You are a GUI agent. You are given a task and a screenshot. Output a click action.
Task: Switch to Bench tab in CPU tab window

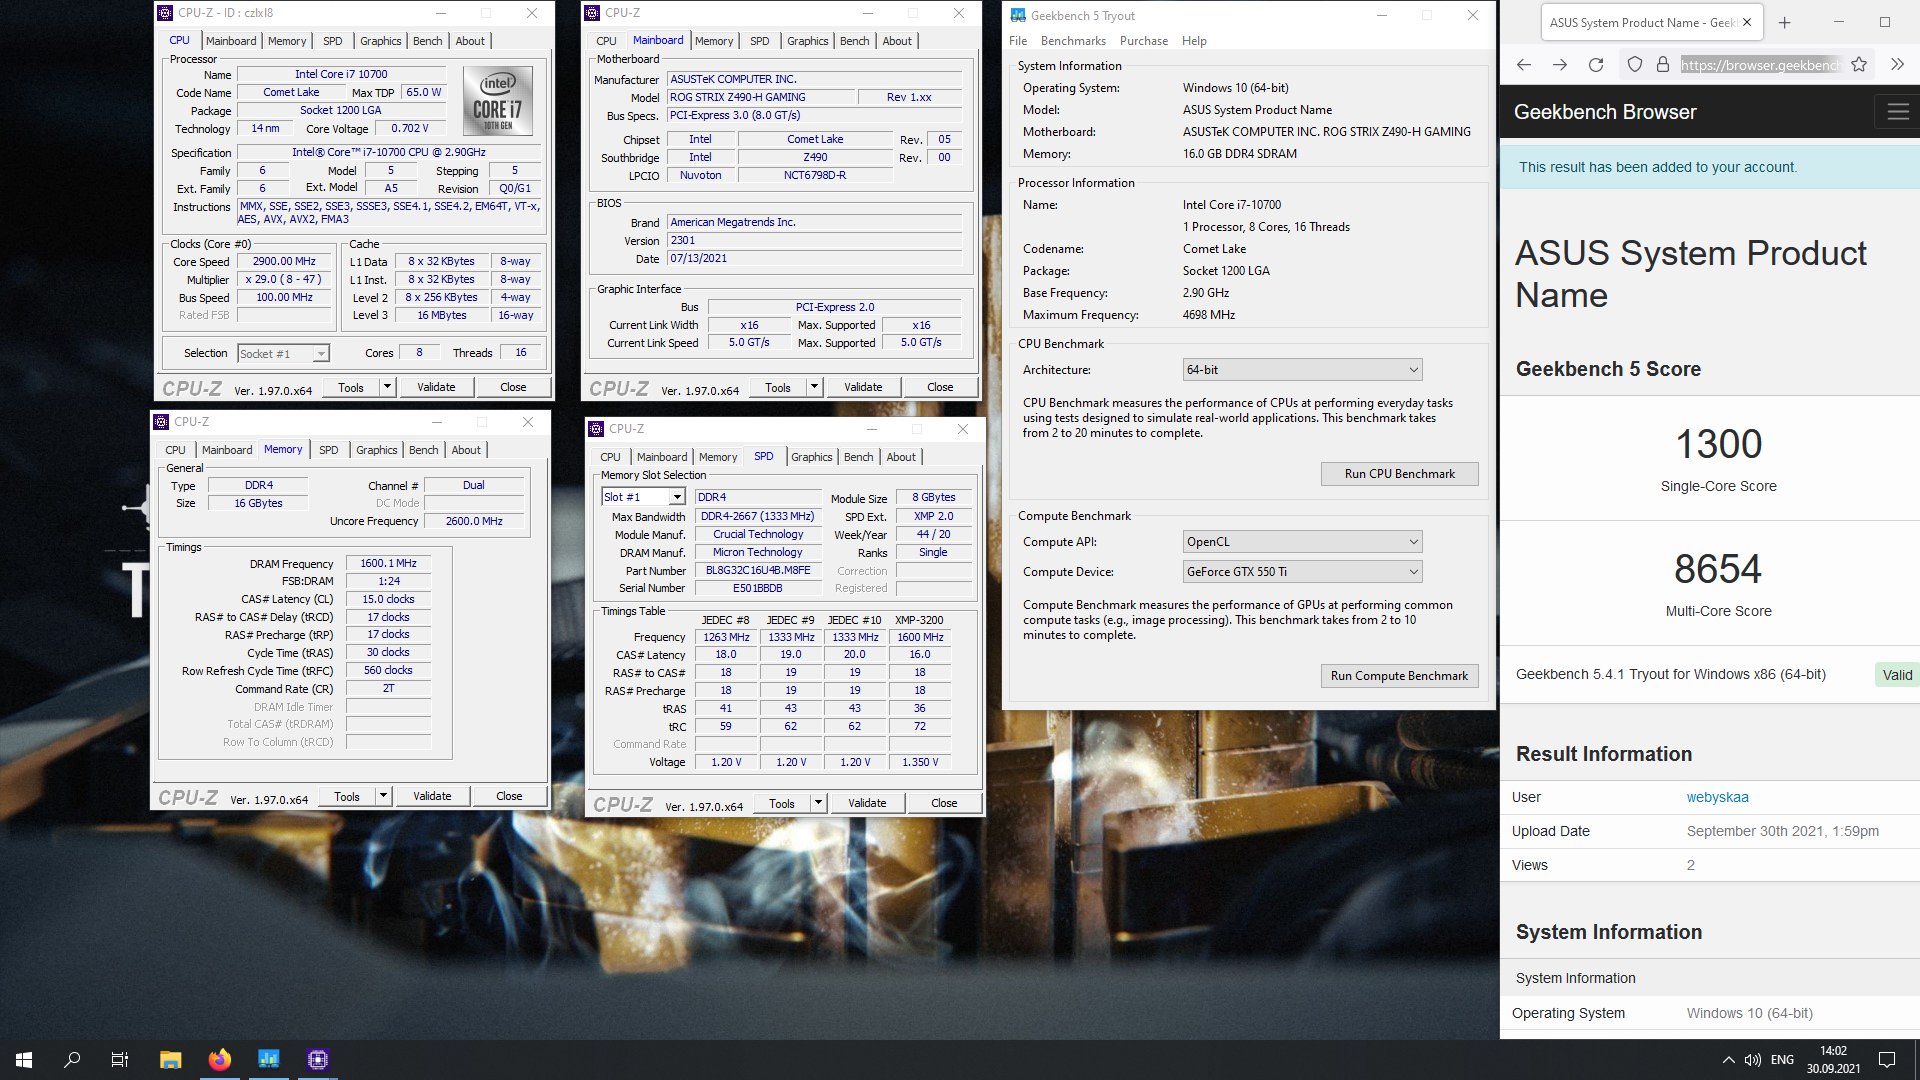[x=427, y=41]
